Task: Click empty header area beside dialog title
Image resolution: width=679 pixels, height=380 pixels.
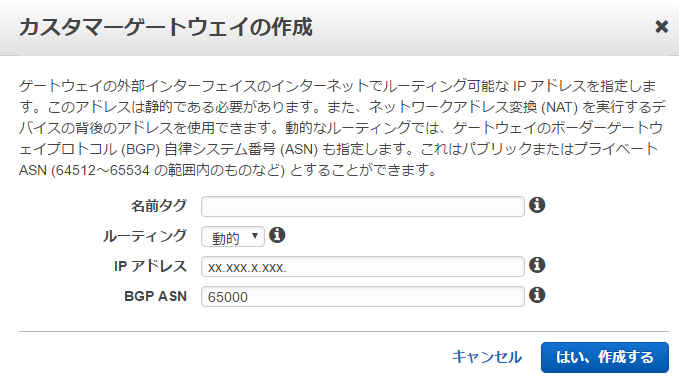Action: click(481, 27)
